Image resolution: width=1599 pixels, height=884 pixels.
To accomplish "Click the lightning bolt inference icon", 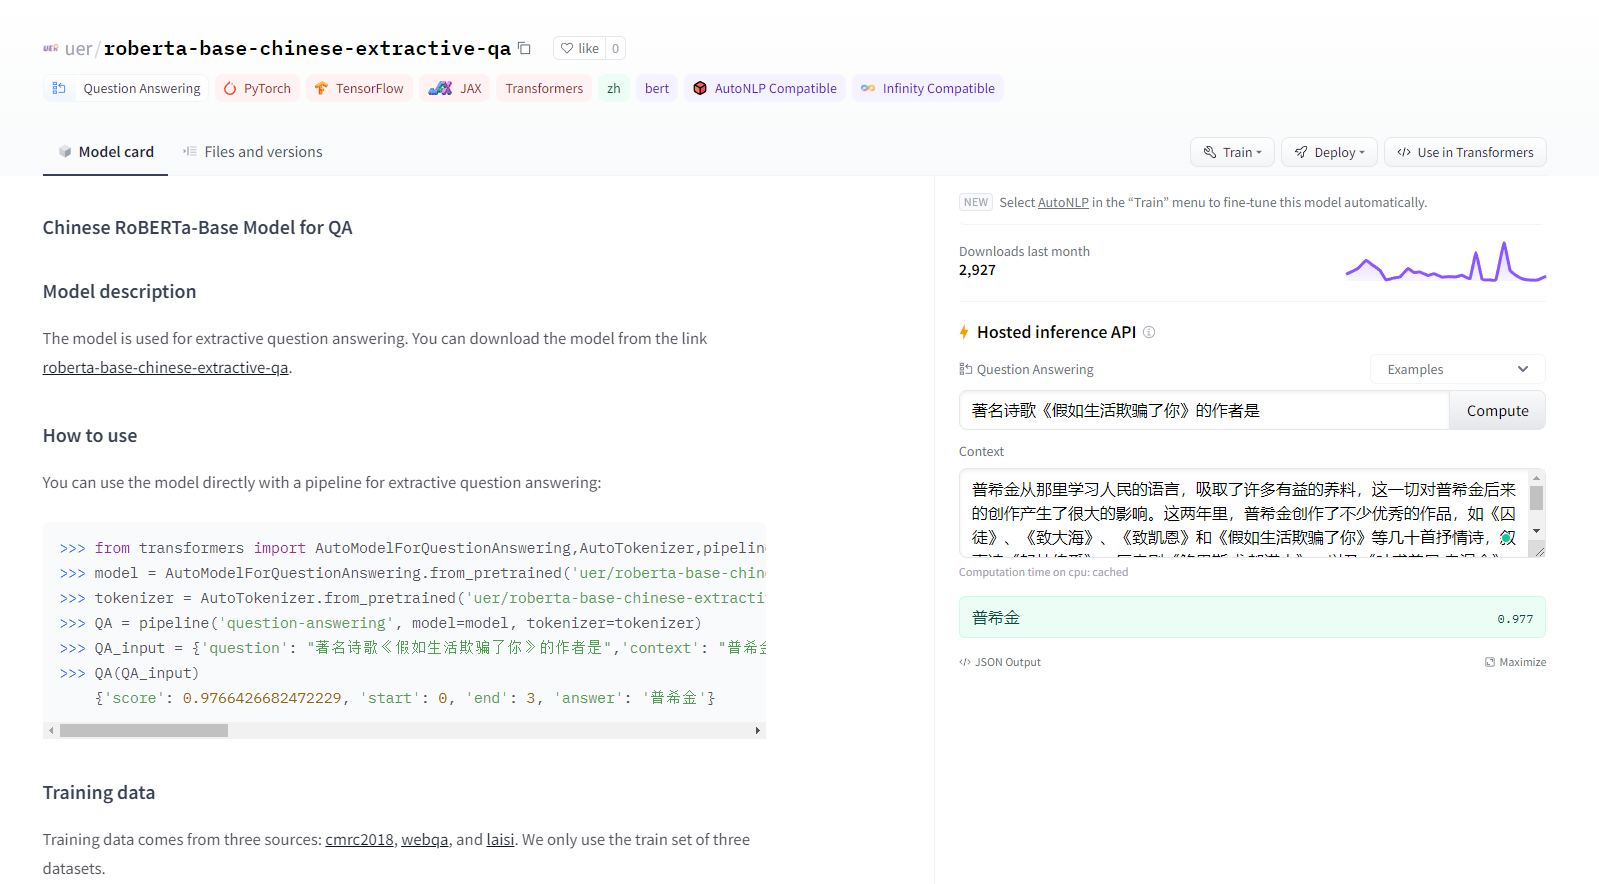I will (x=964, y=332).
